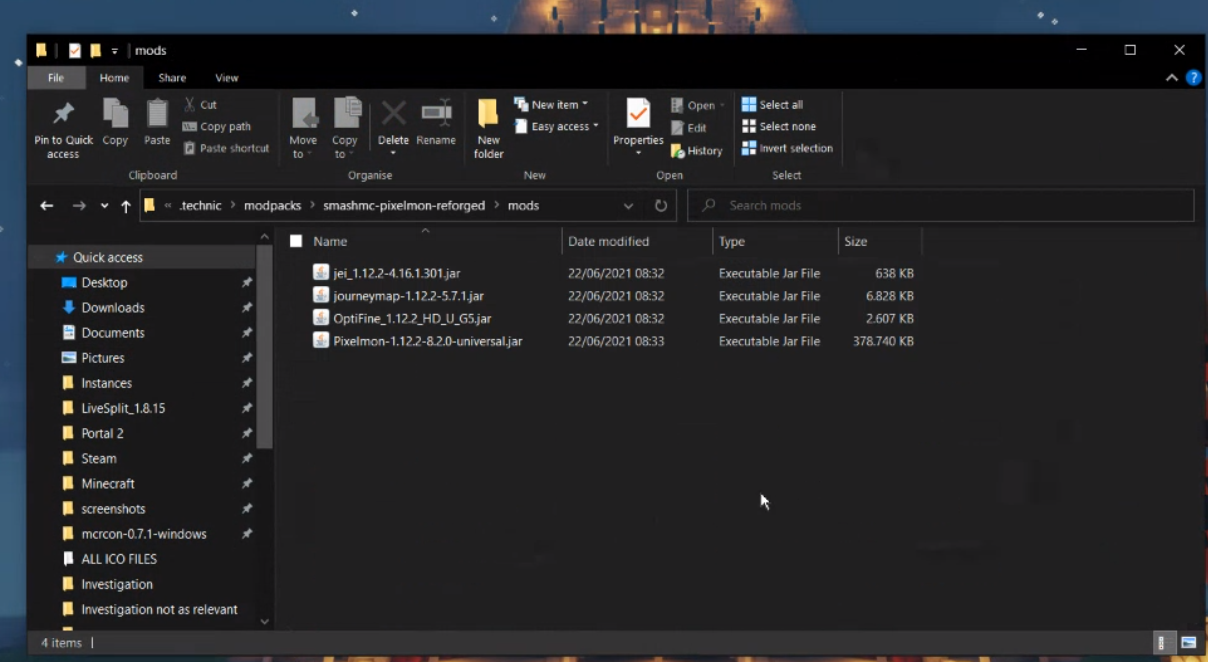Expand the hidden path chevrons in the address bar
Screen dimensions: 1208x662
(168, 205)
